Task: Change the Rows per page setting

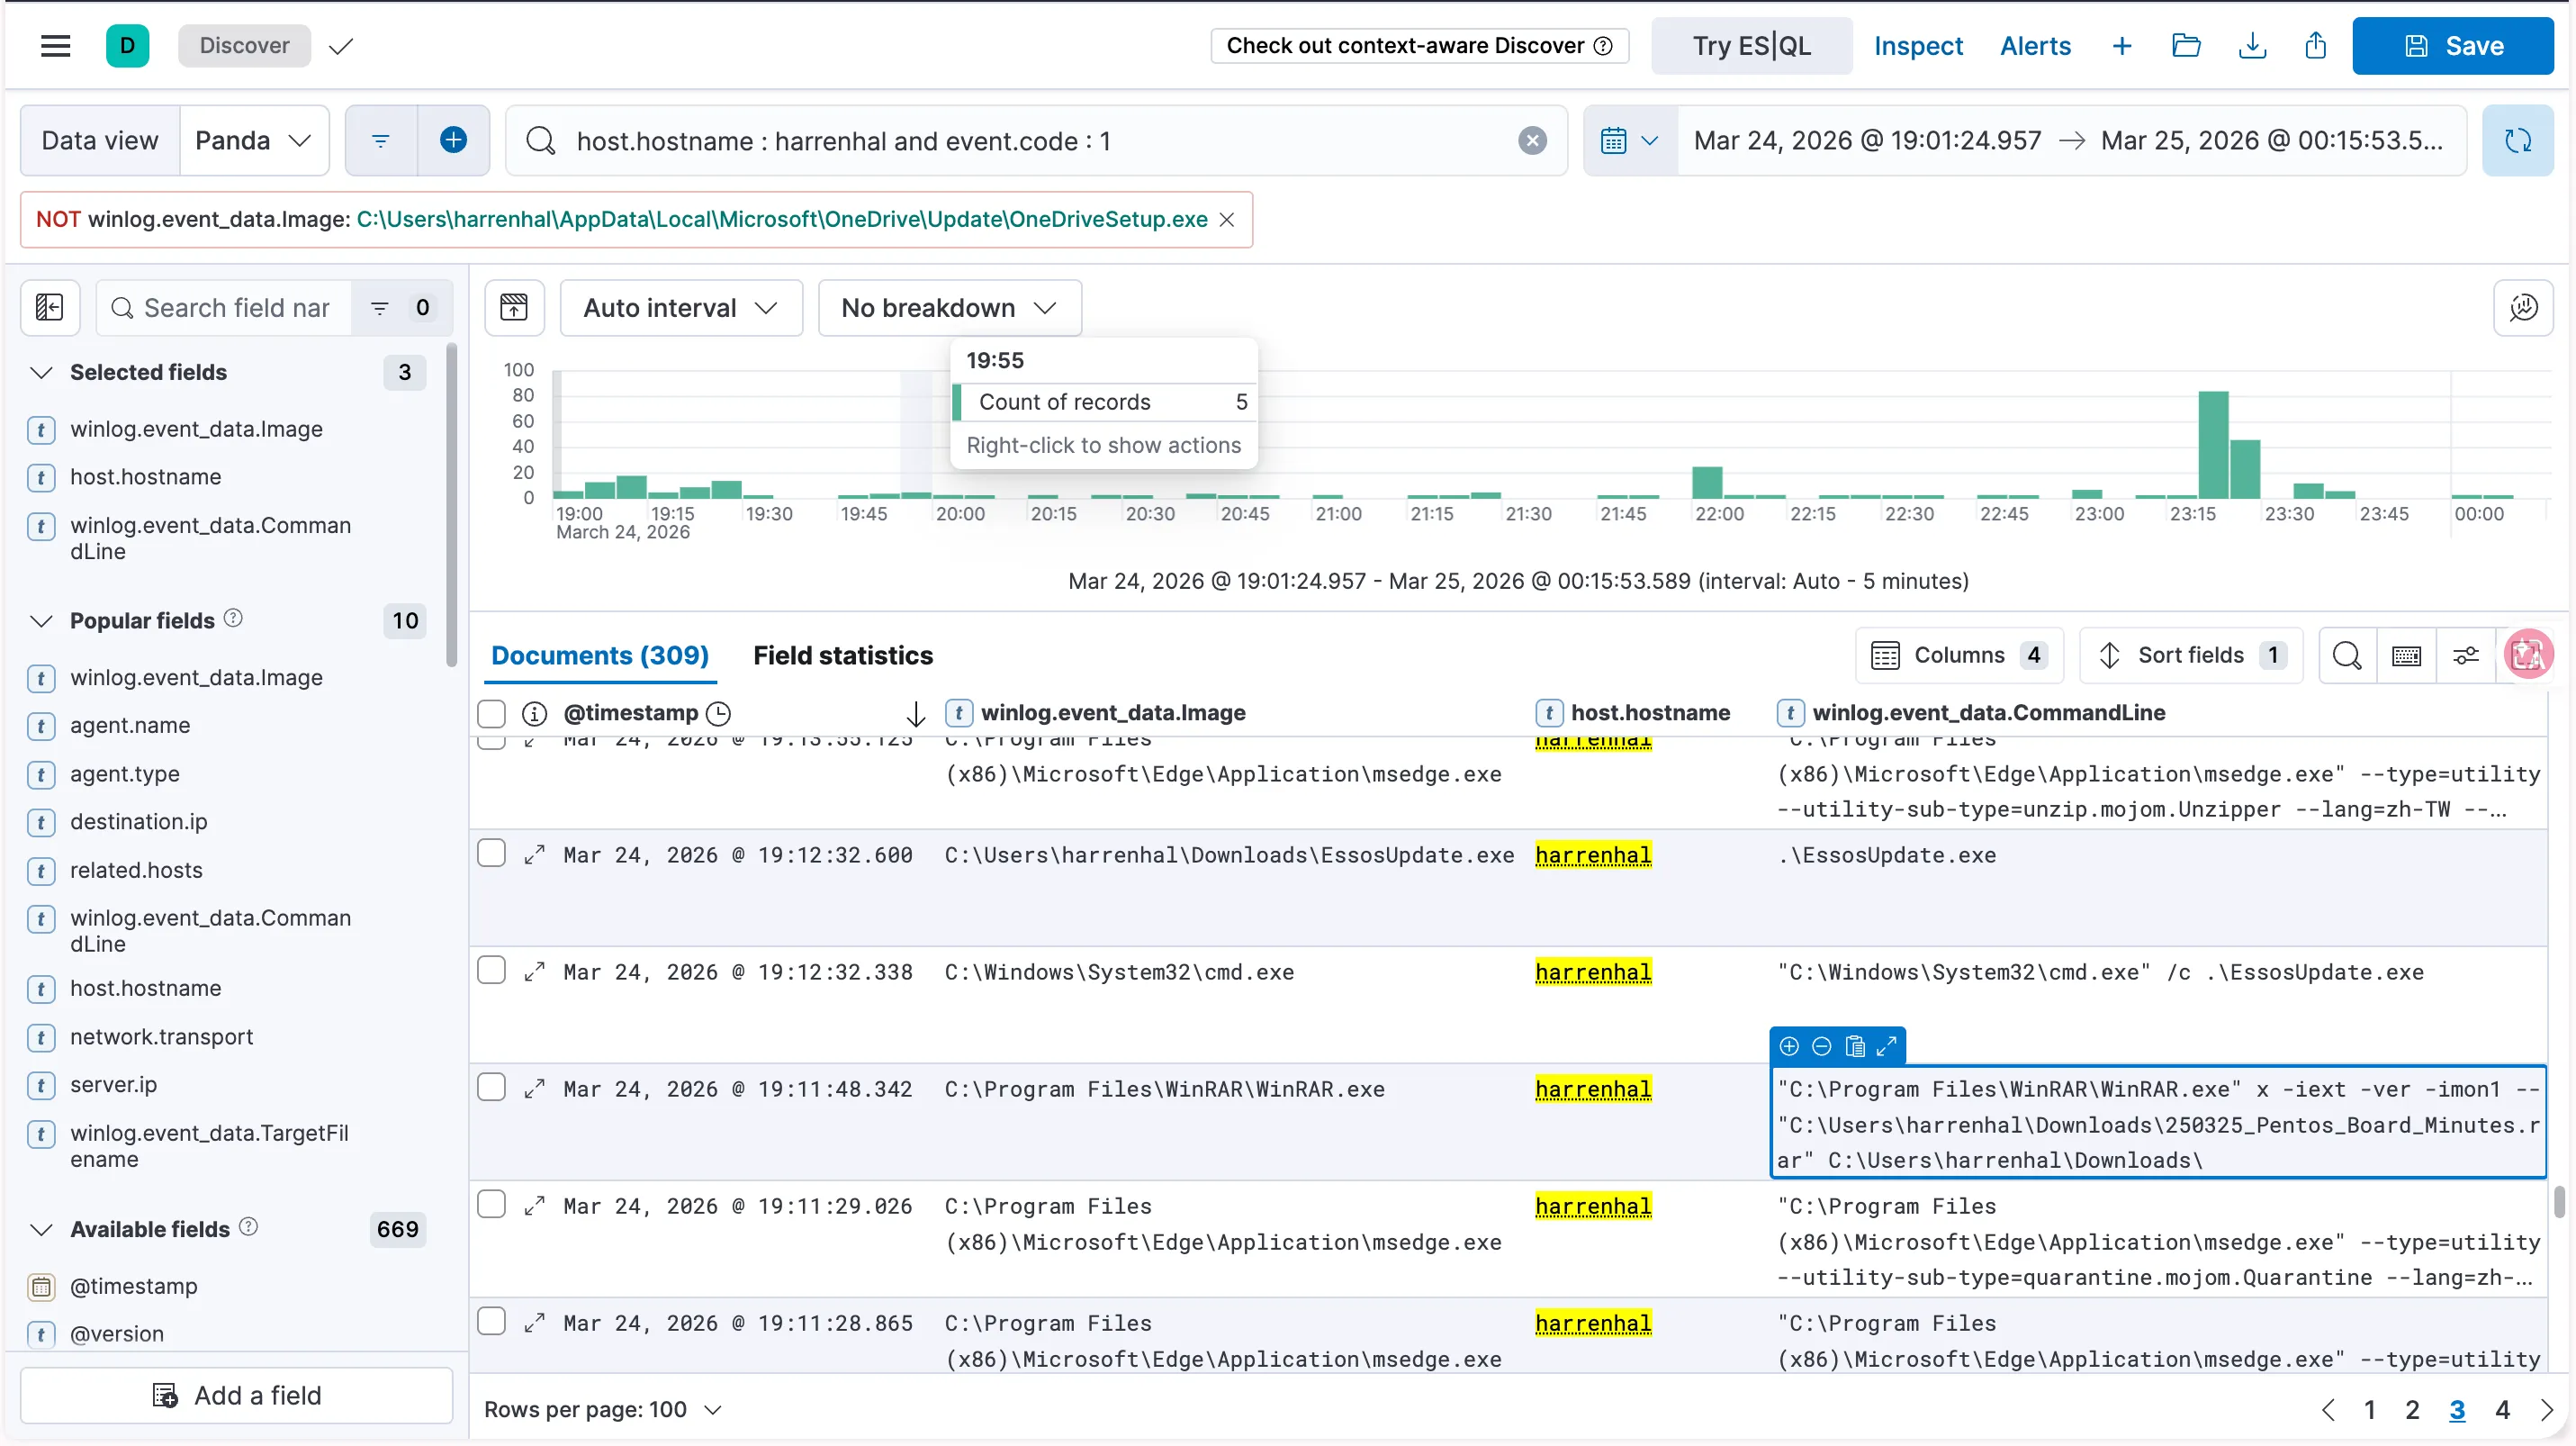Action: 603,1411
